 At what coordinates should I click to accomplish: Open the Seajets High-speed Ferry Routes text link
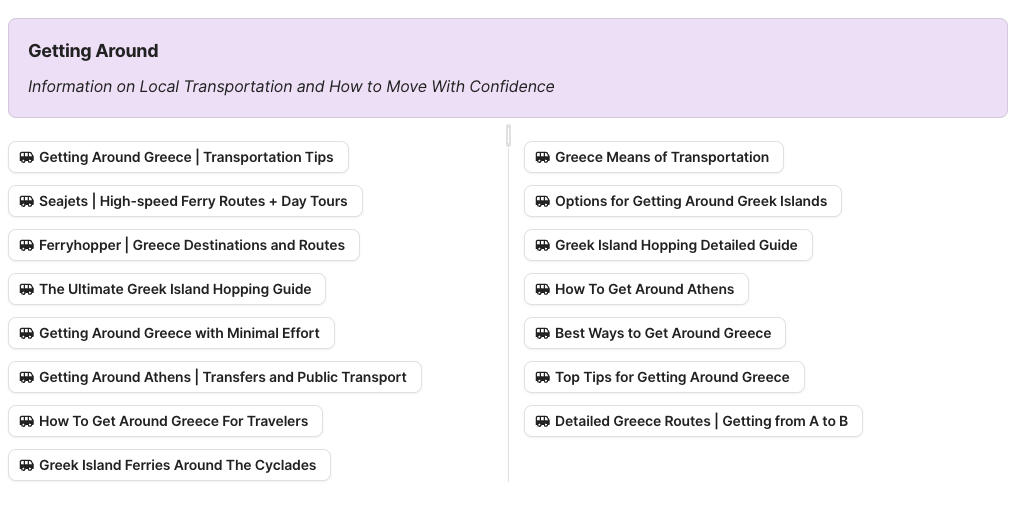click(193, 201)
